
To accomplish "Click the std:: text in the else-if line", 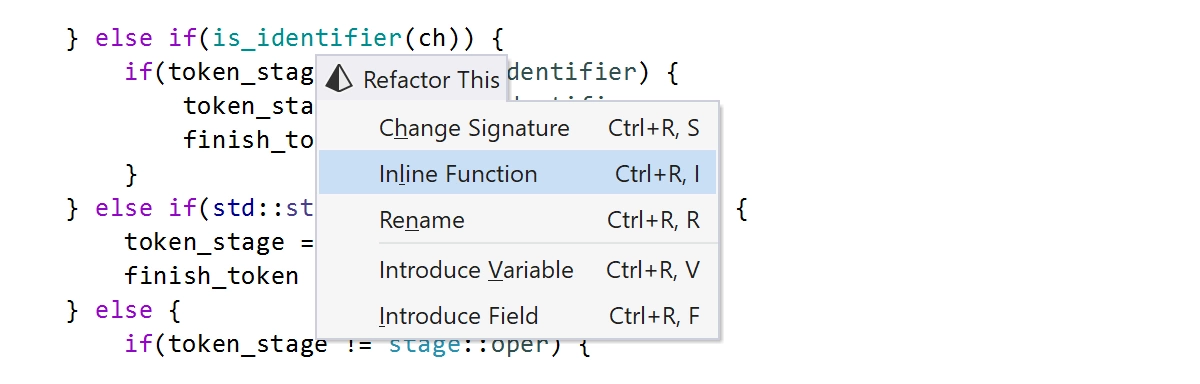I will tap(249, 209).
